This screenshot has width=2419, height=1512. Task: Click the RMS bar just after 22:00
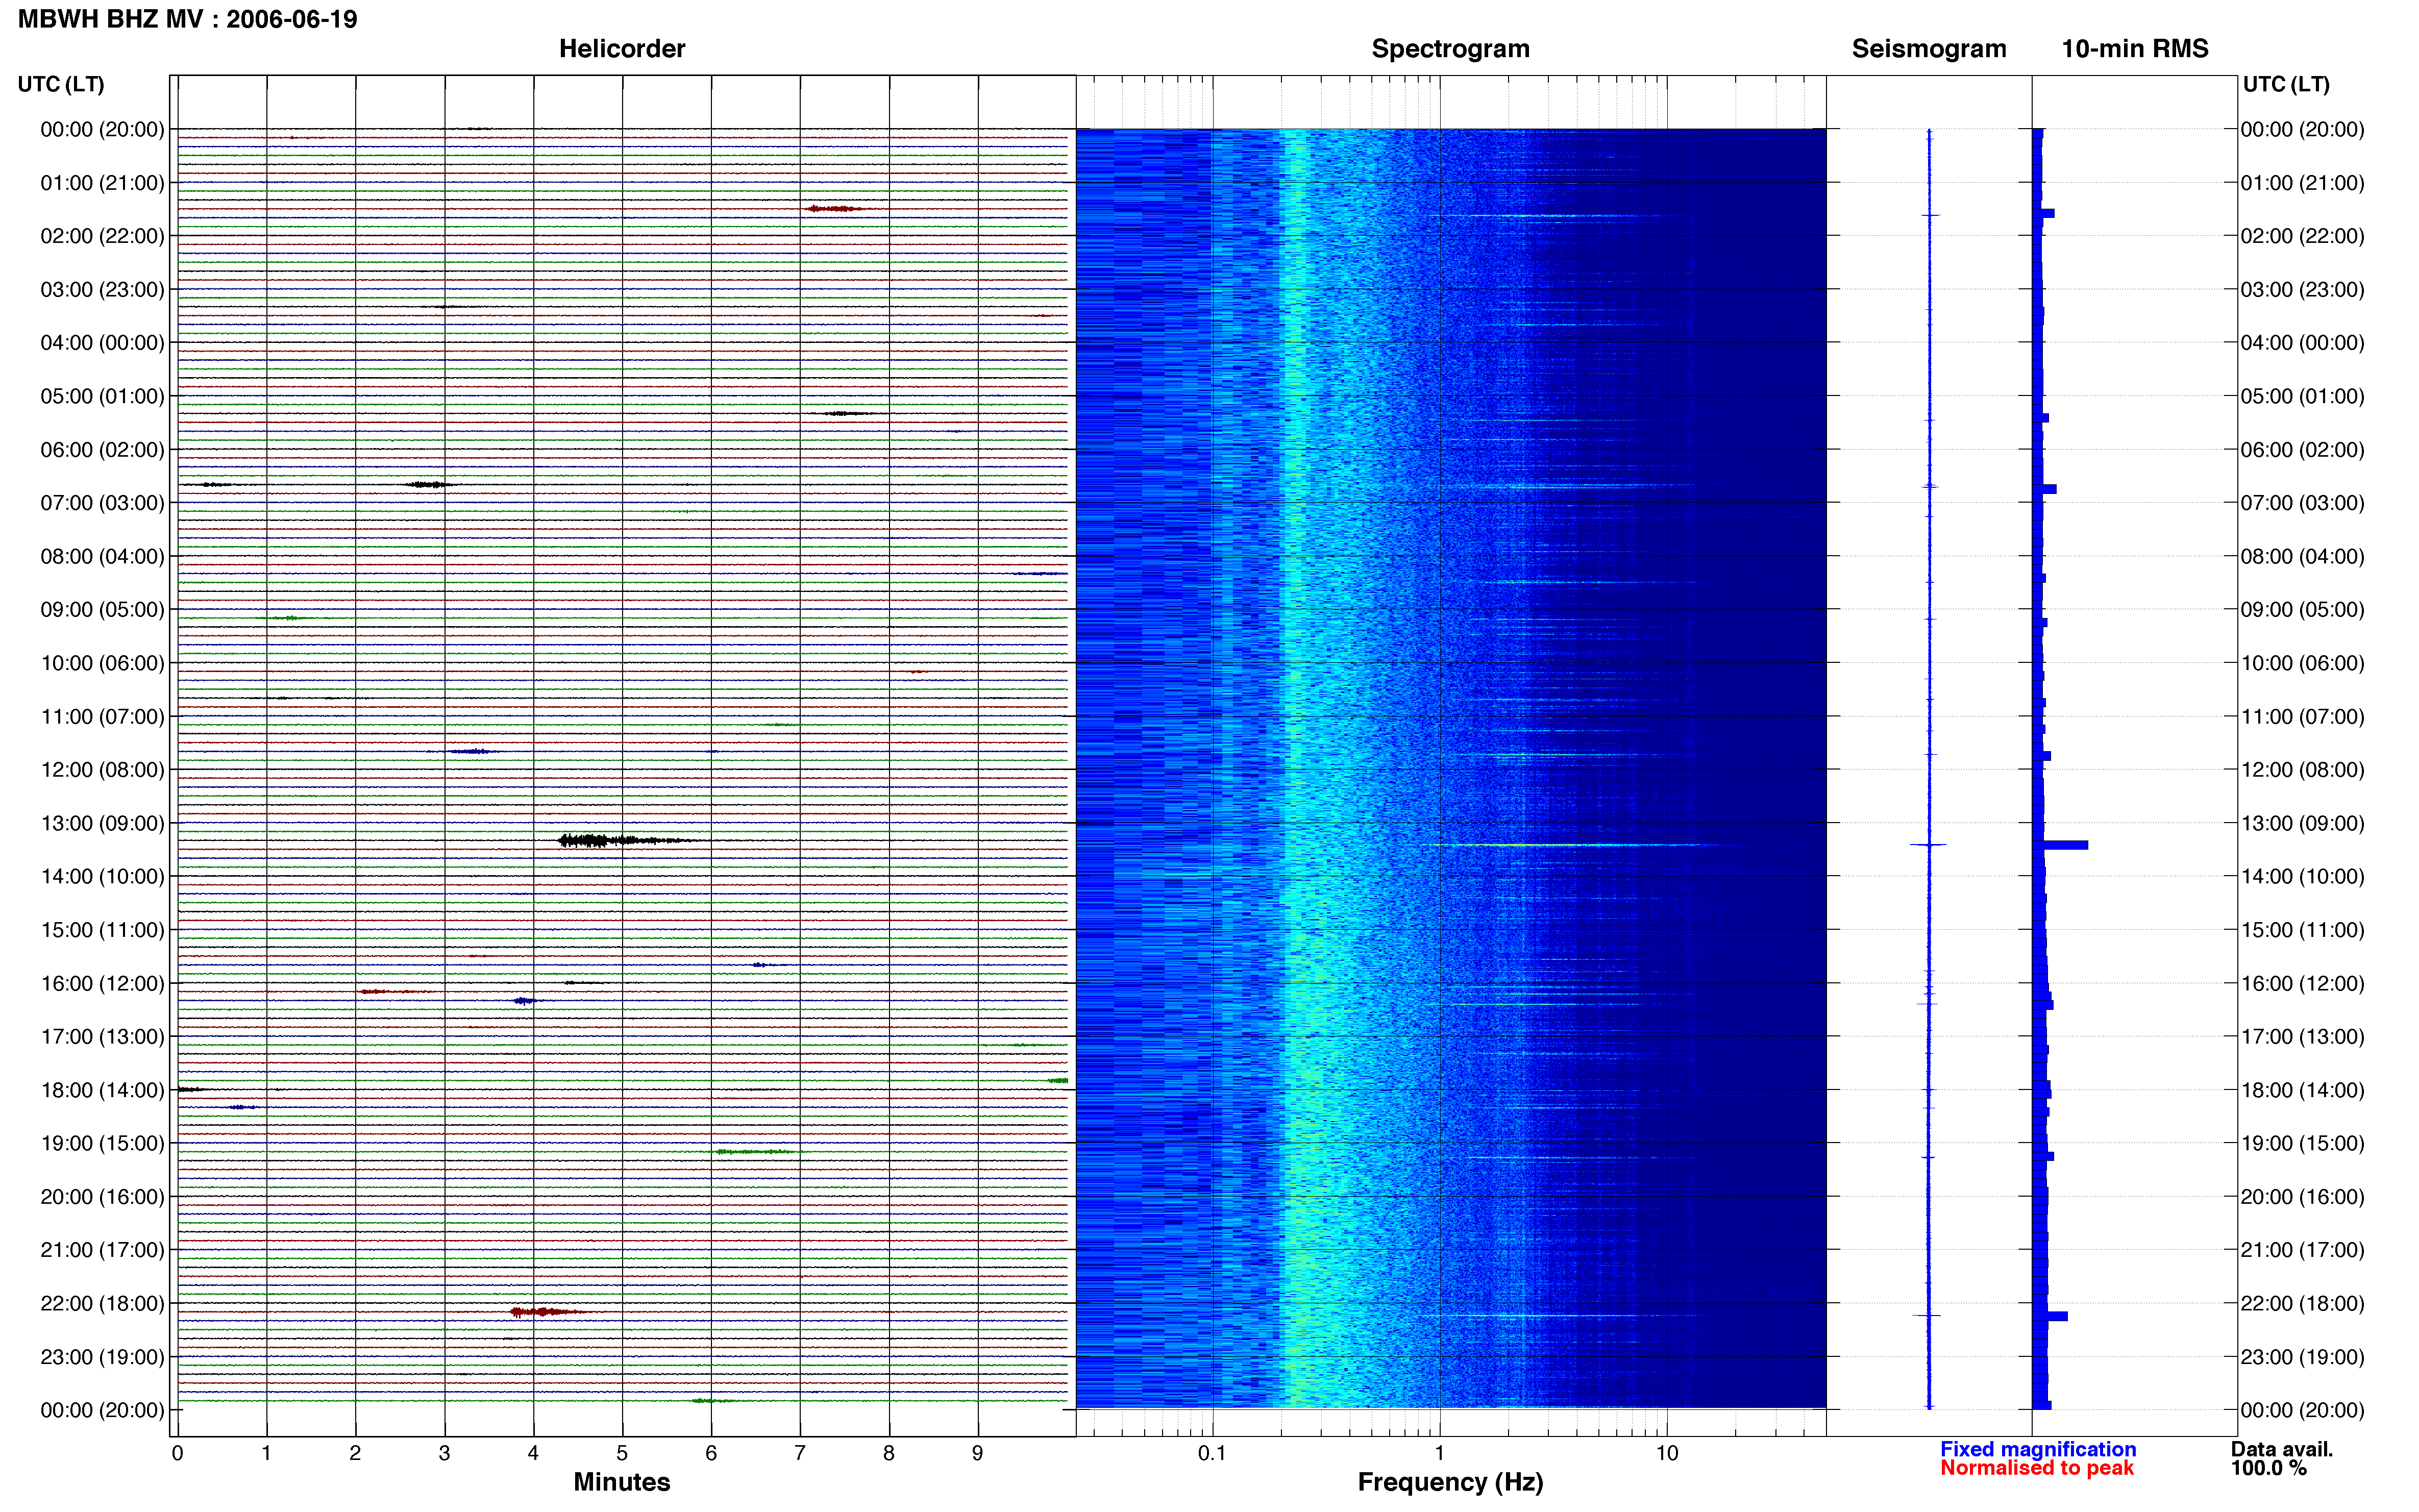coord(2050,1316)
